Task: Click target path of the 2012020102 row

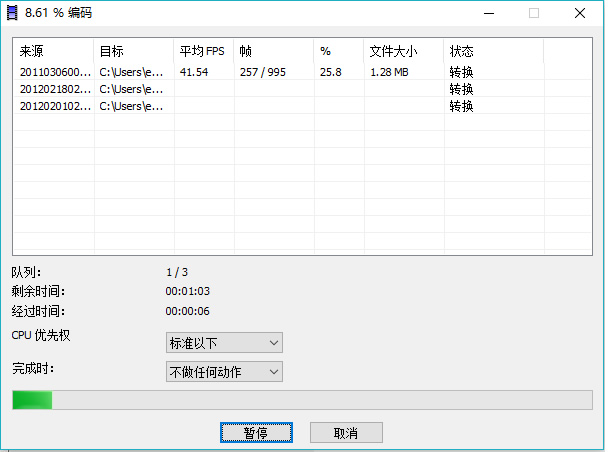Action: click(x=131, y=106)
